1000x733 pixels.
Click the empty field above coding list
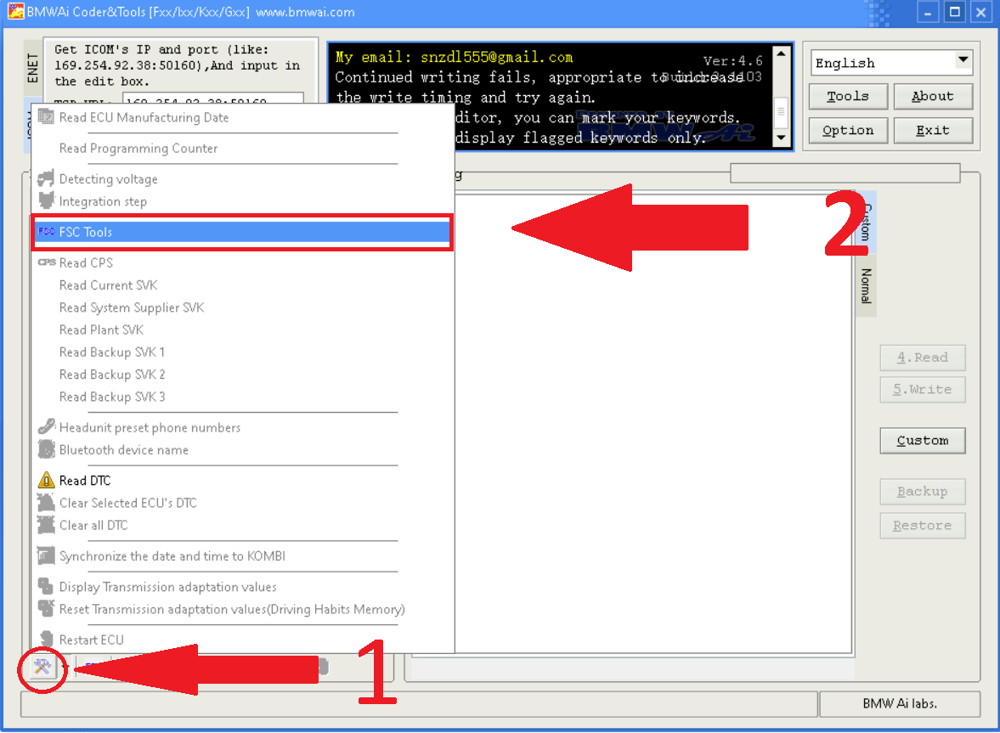pyautogui.click(x=845, y=173)
